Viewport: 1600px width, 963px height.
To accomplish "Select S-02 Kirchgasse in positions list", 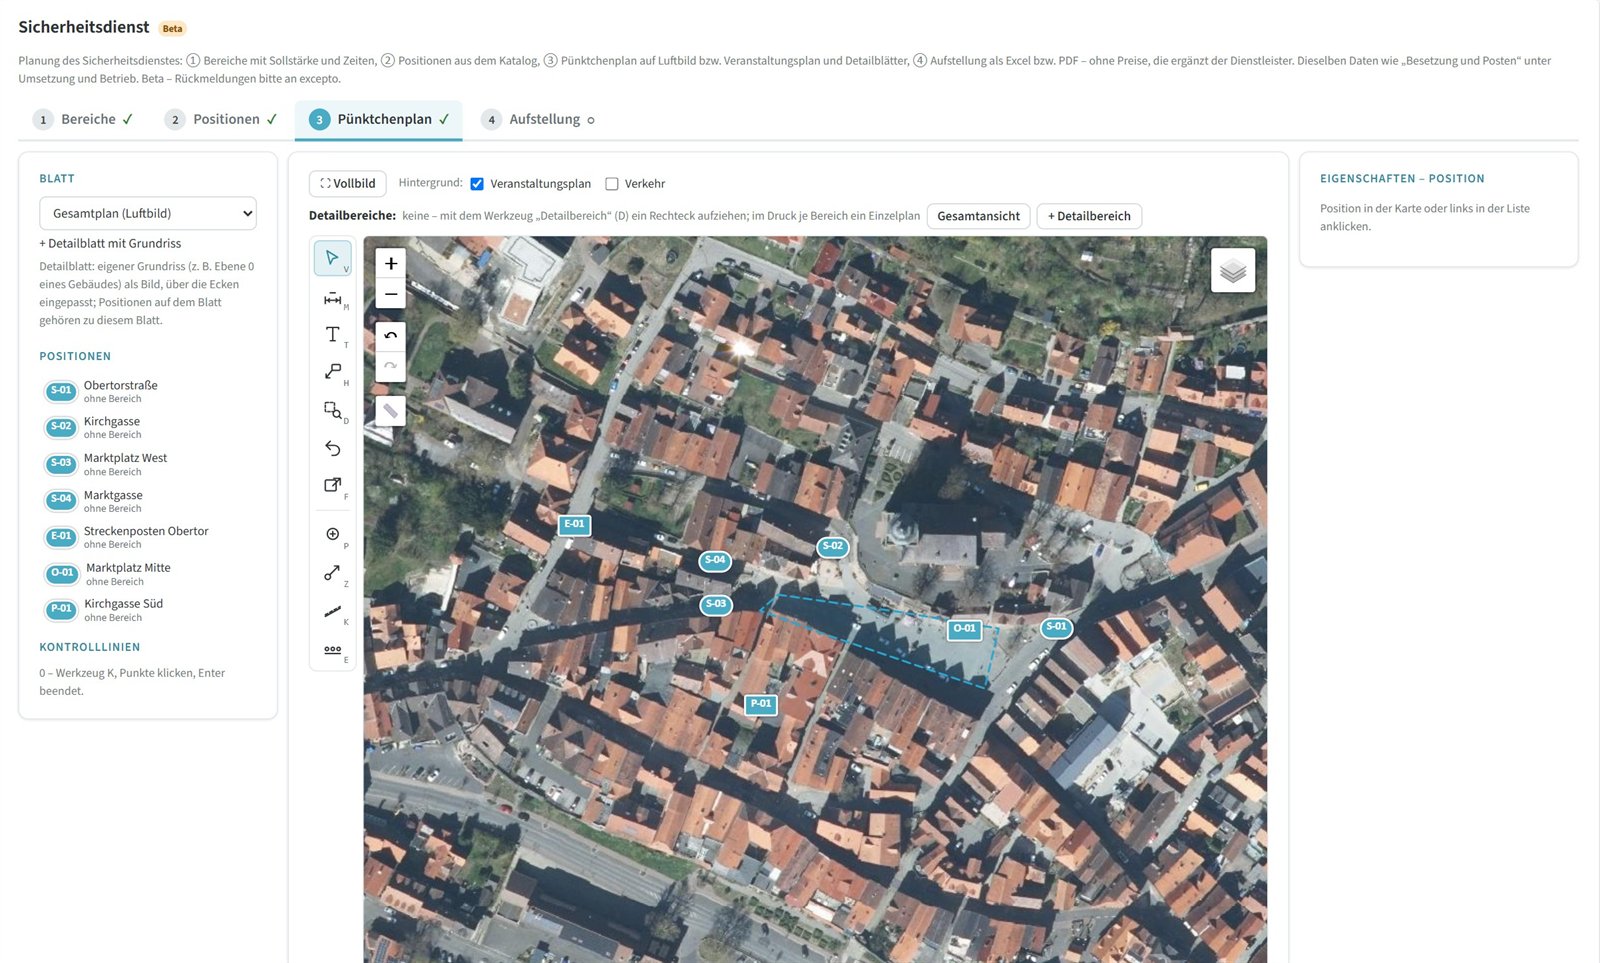I will (148, 427).
